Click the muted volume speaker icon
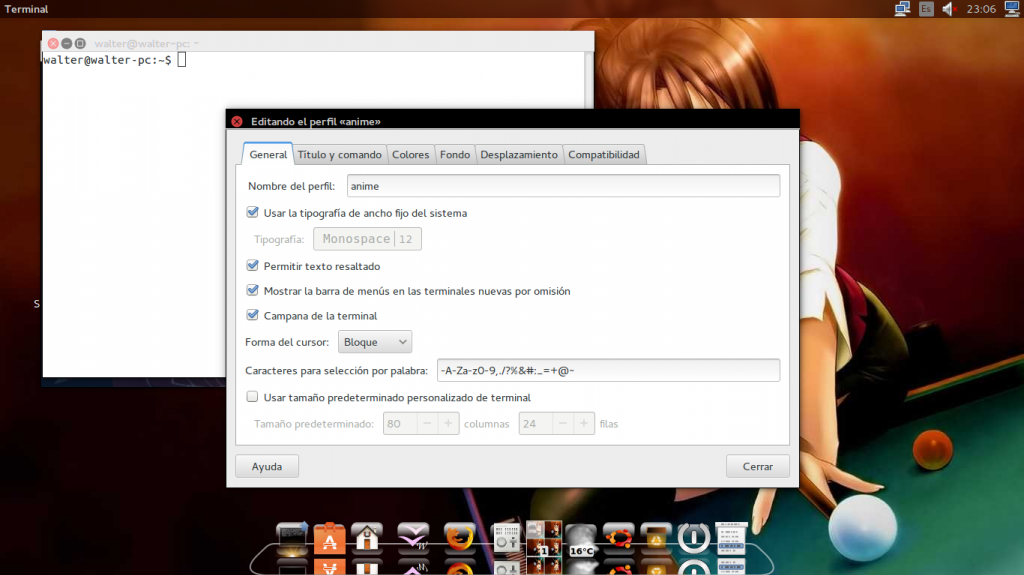 (x=950, y=8)
